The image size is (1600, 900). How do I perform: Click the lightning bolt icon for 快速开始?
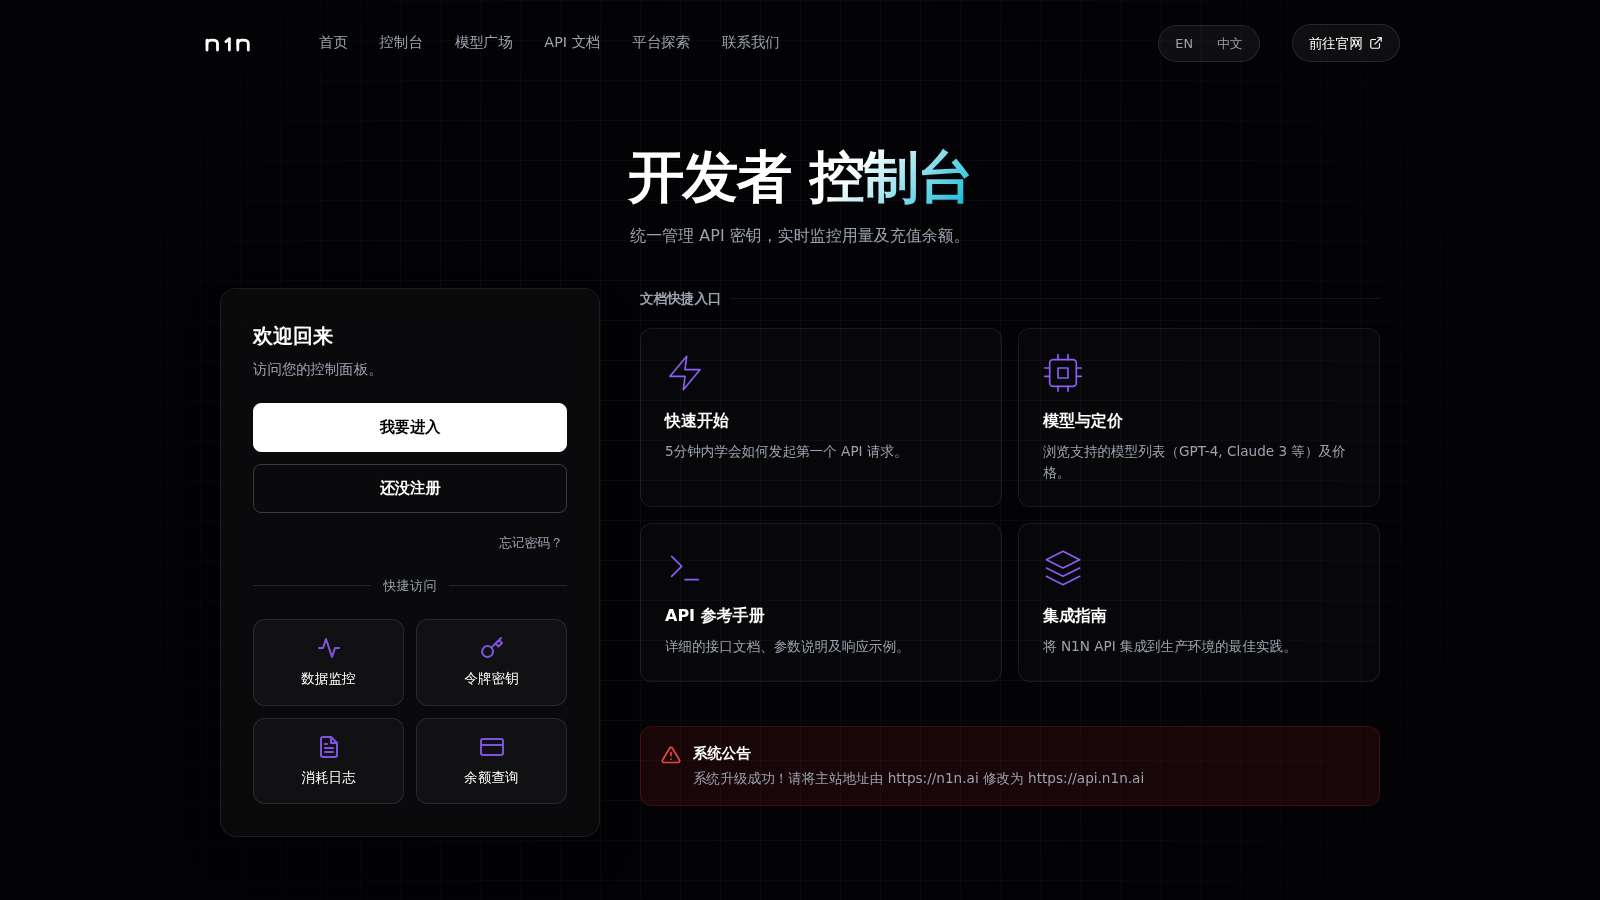coord(685,373)
